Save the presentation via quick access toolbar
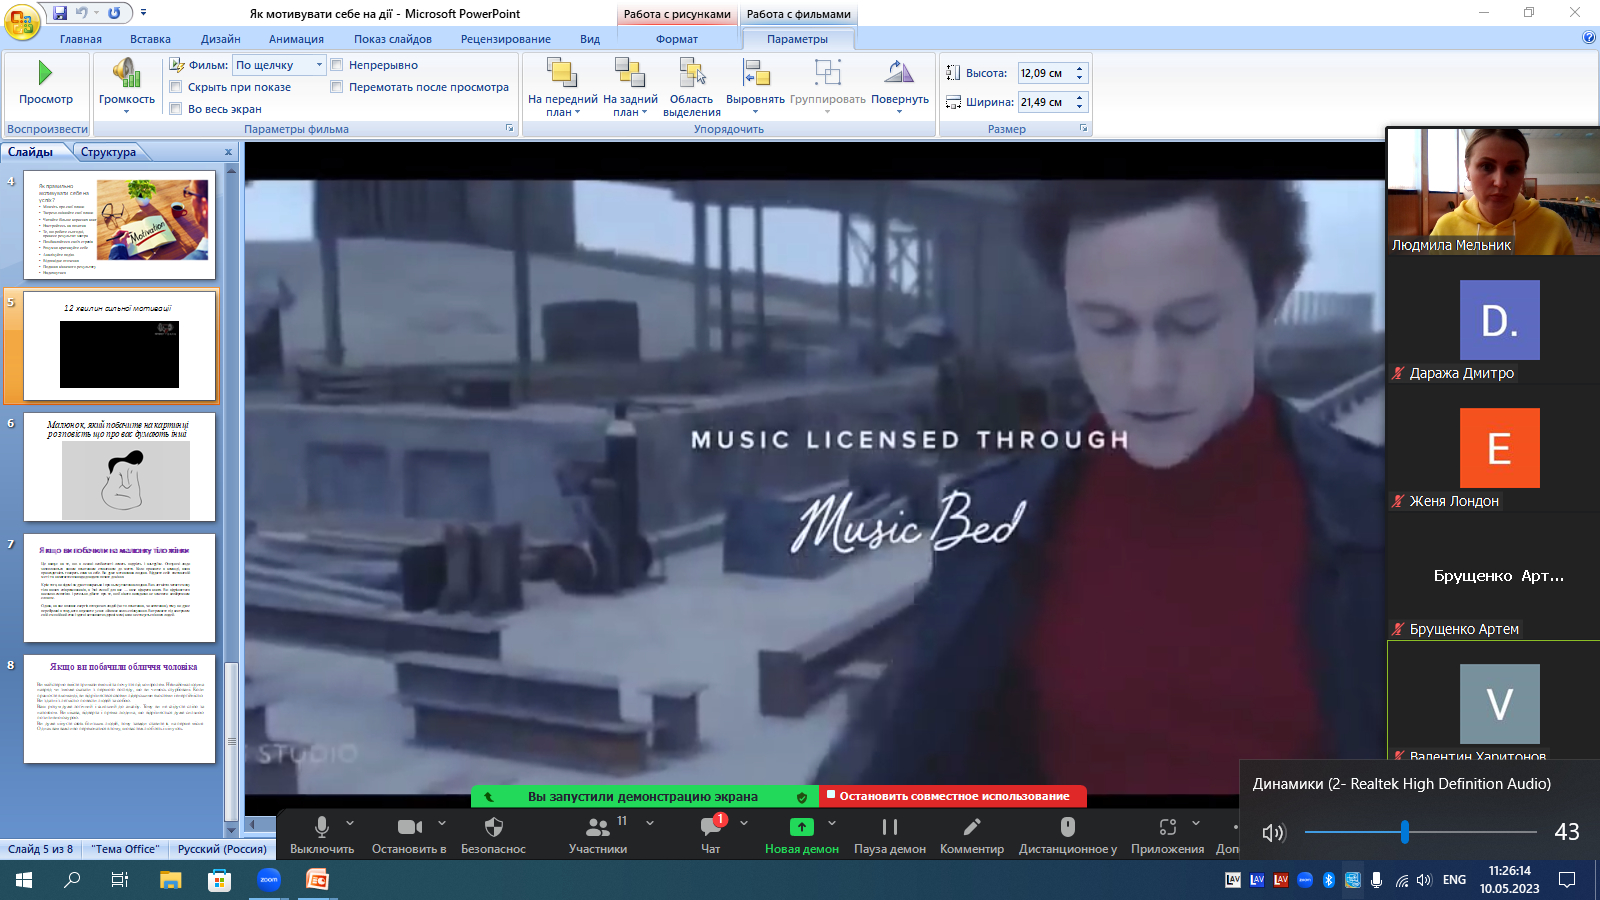1600x900 pixels. tap(60, 13)
